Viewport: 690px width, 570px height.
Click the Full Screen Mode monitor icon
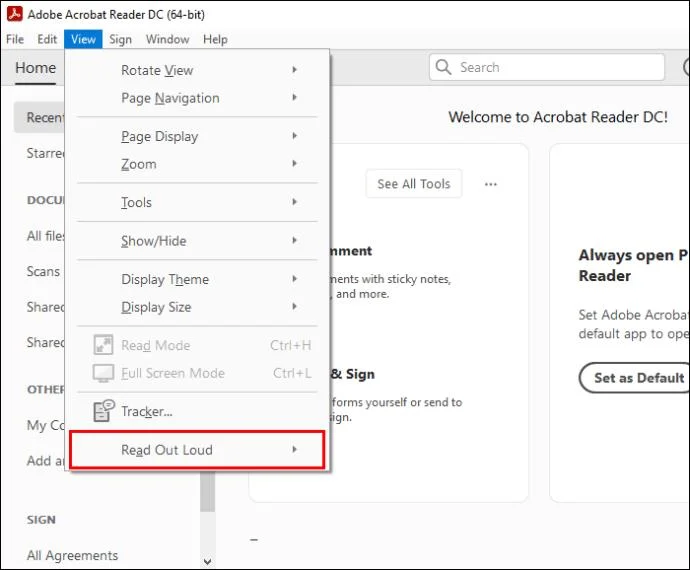[103, 373]
